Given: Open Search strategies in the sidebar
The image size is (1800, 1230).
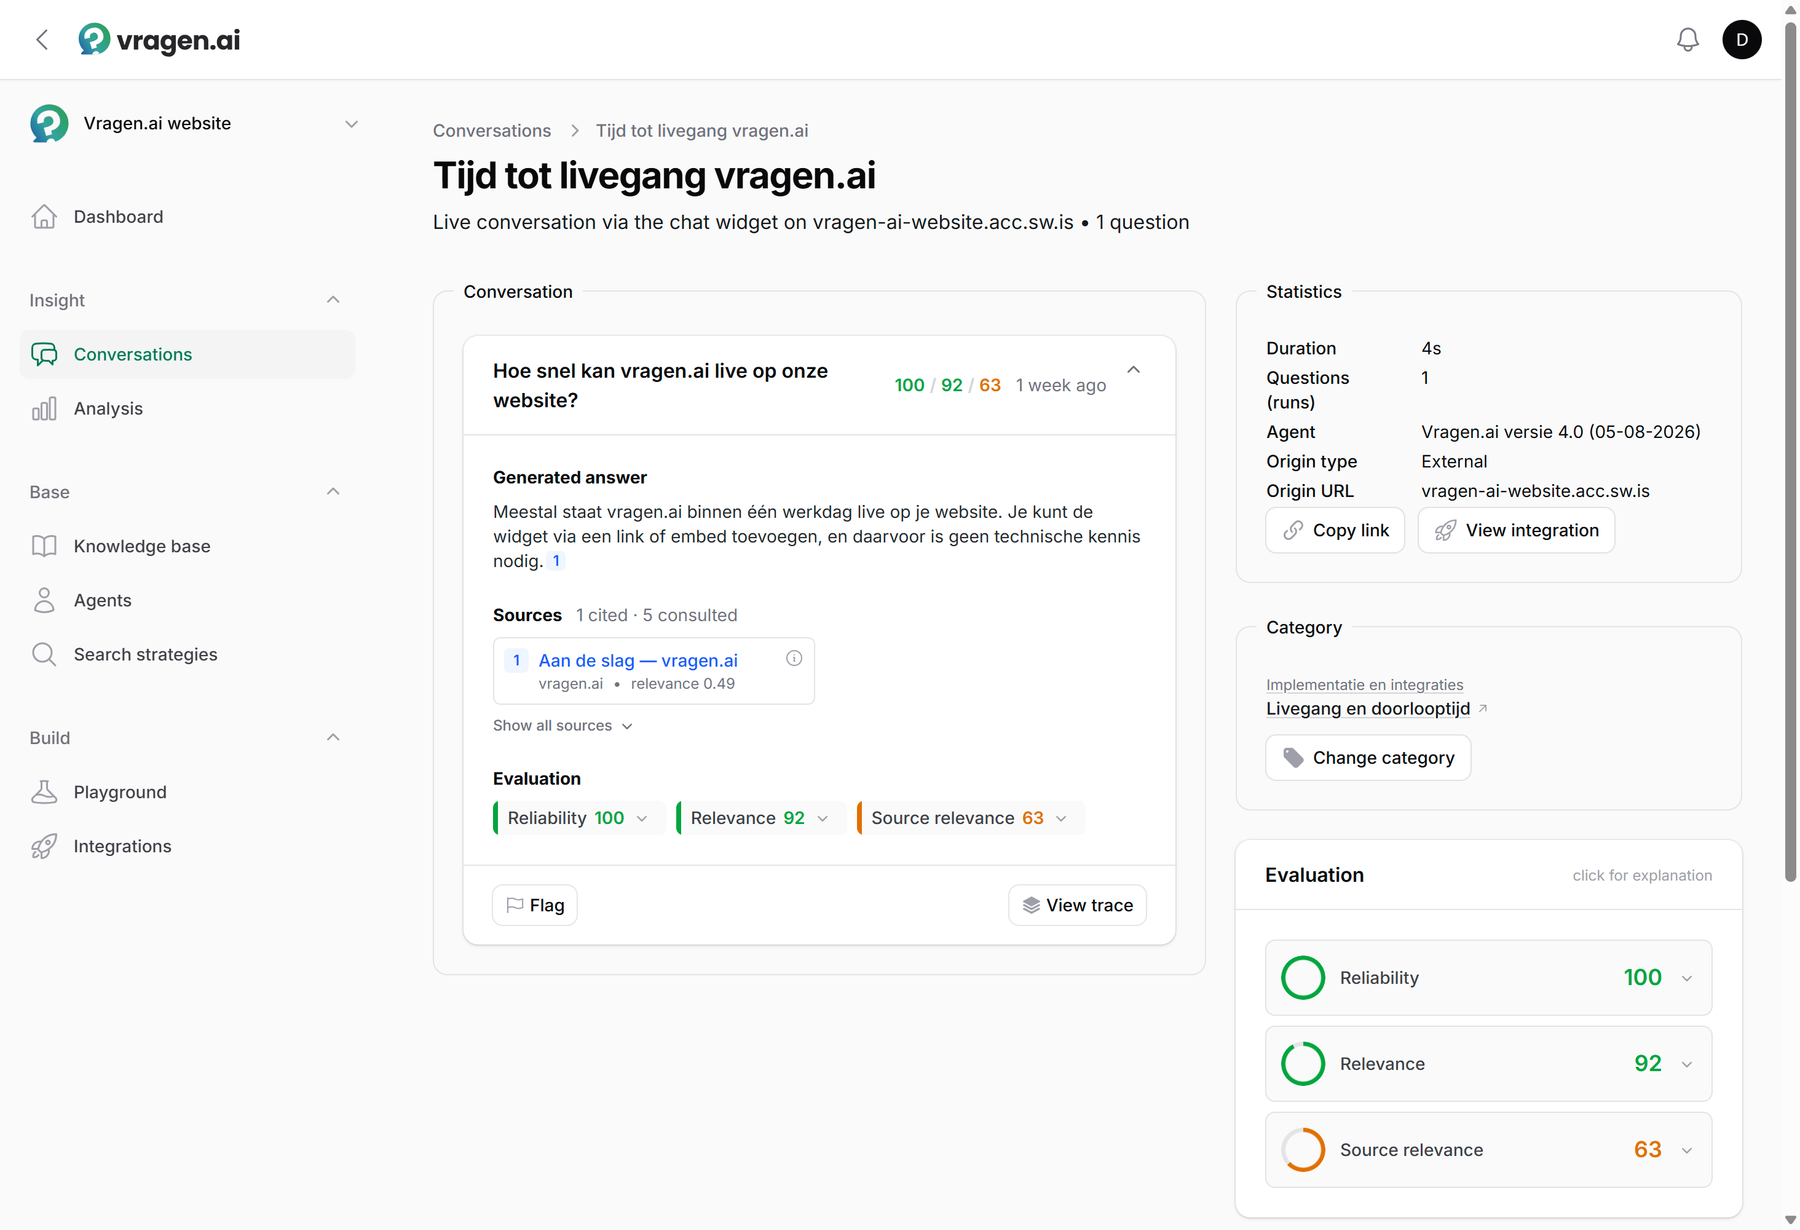Looking at the screenshot, I should point(187,655).
